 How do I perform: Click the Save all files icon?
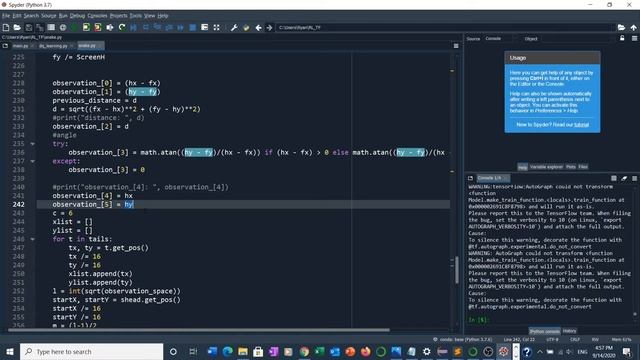40,27
